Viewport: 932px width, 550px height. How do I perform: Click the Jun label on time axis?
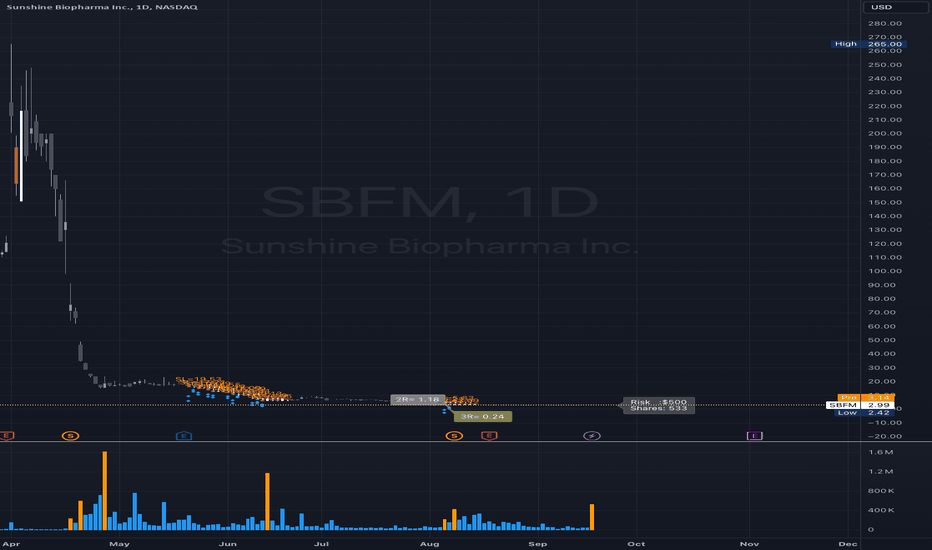[228, 544]
